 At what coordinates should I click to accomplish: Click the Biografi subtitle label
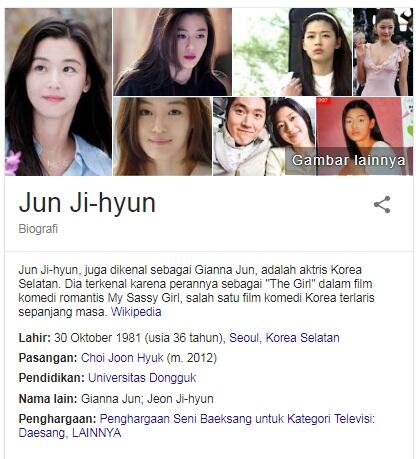tap(38, 229)
